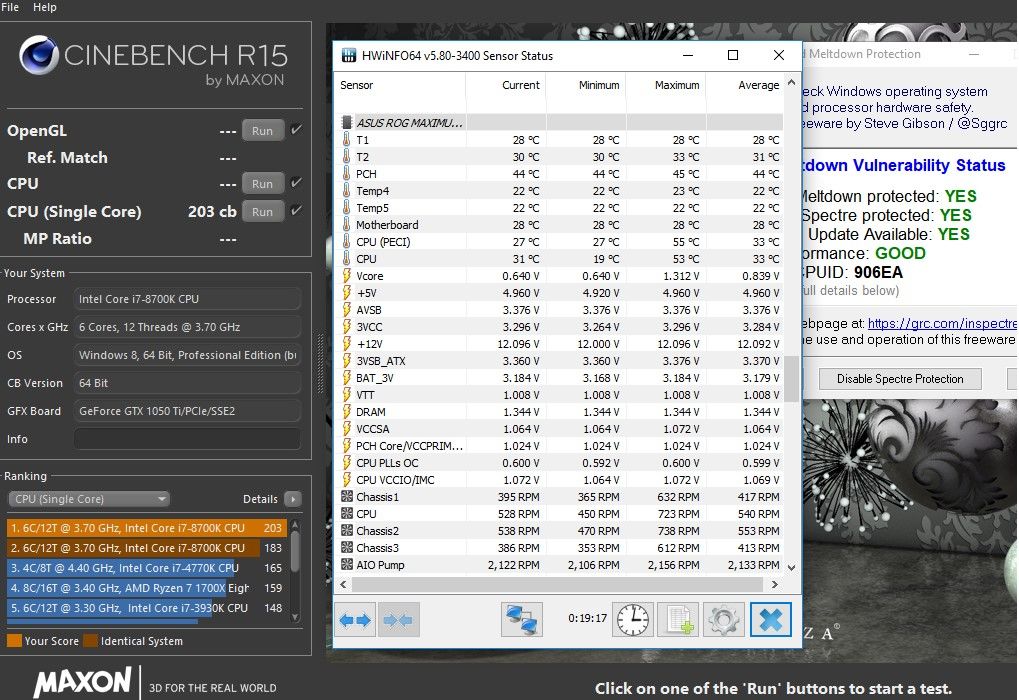The height and width of the screenshot is (700, 1019).
Task: Click the HWiNFO collapse columns arrows icon
Action: [398, 619]
